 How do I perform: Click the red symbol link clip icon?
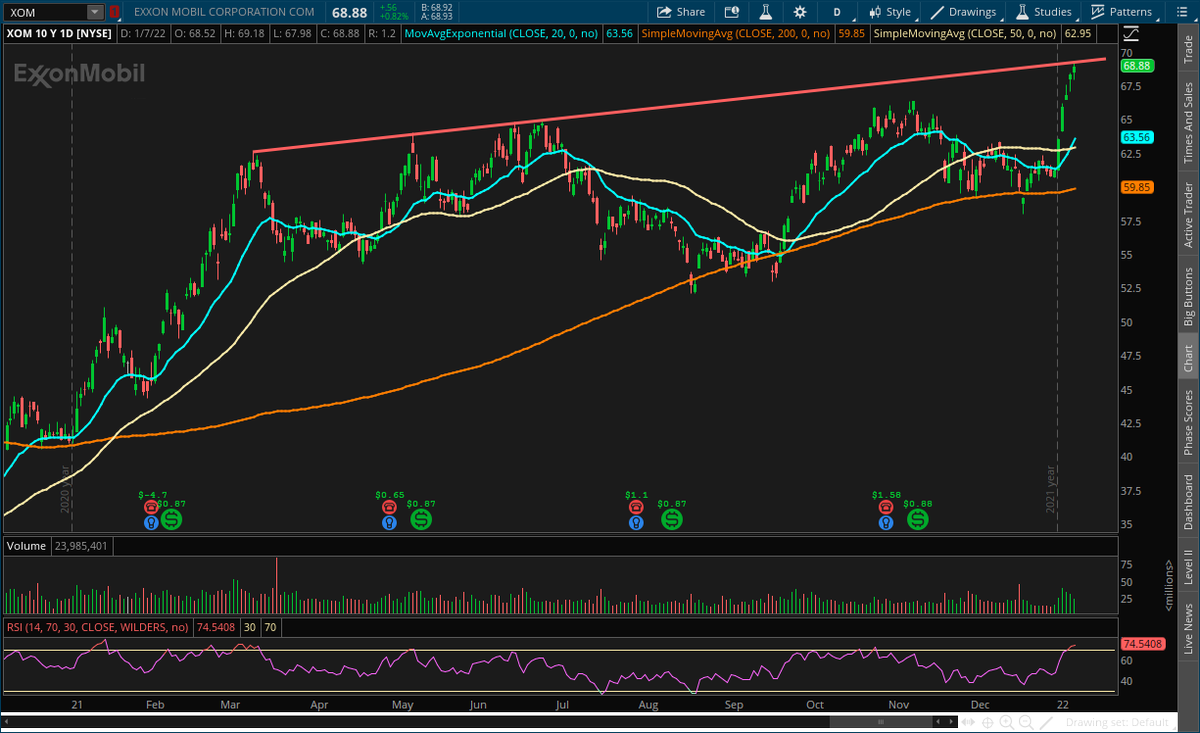(113, 12)
